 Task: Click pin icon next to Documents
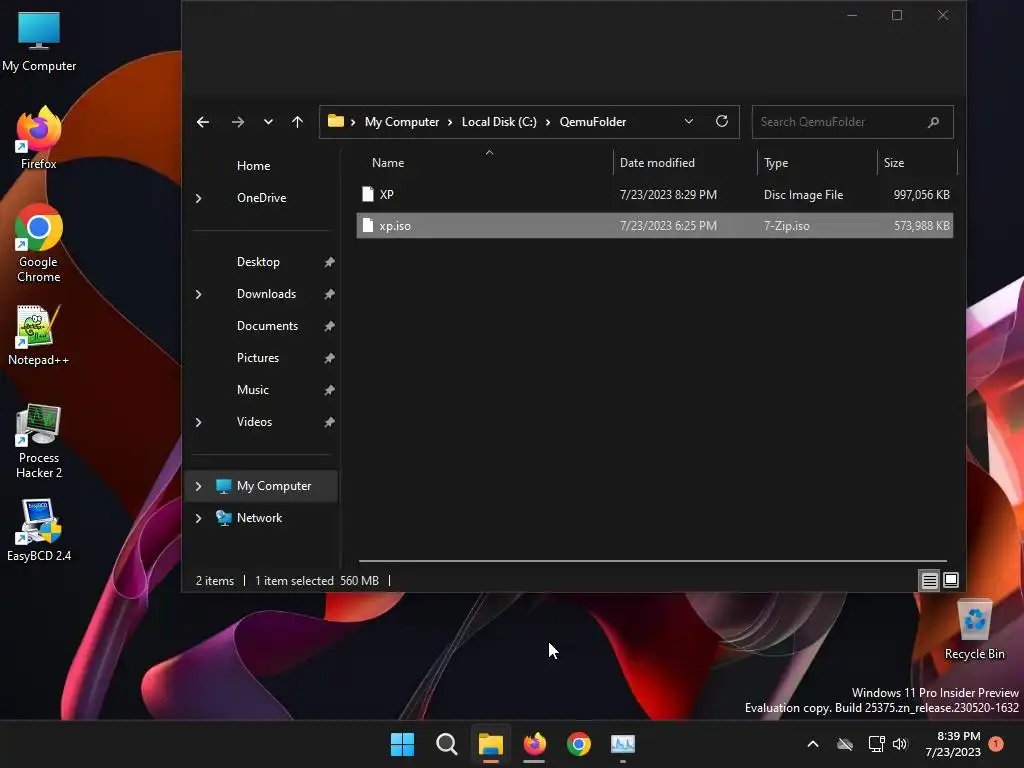329,326
